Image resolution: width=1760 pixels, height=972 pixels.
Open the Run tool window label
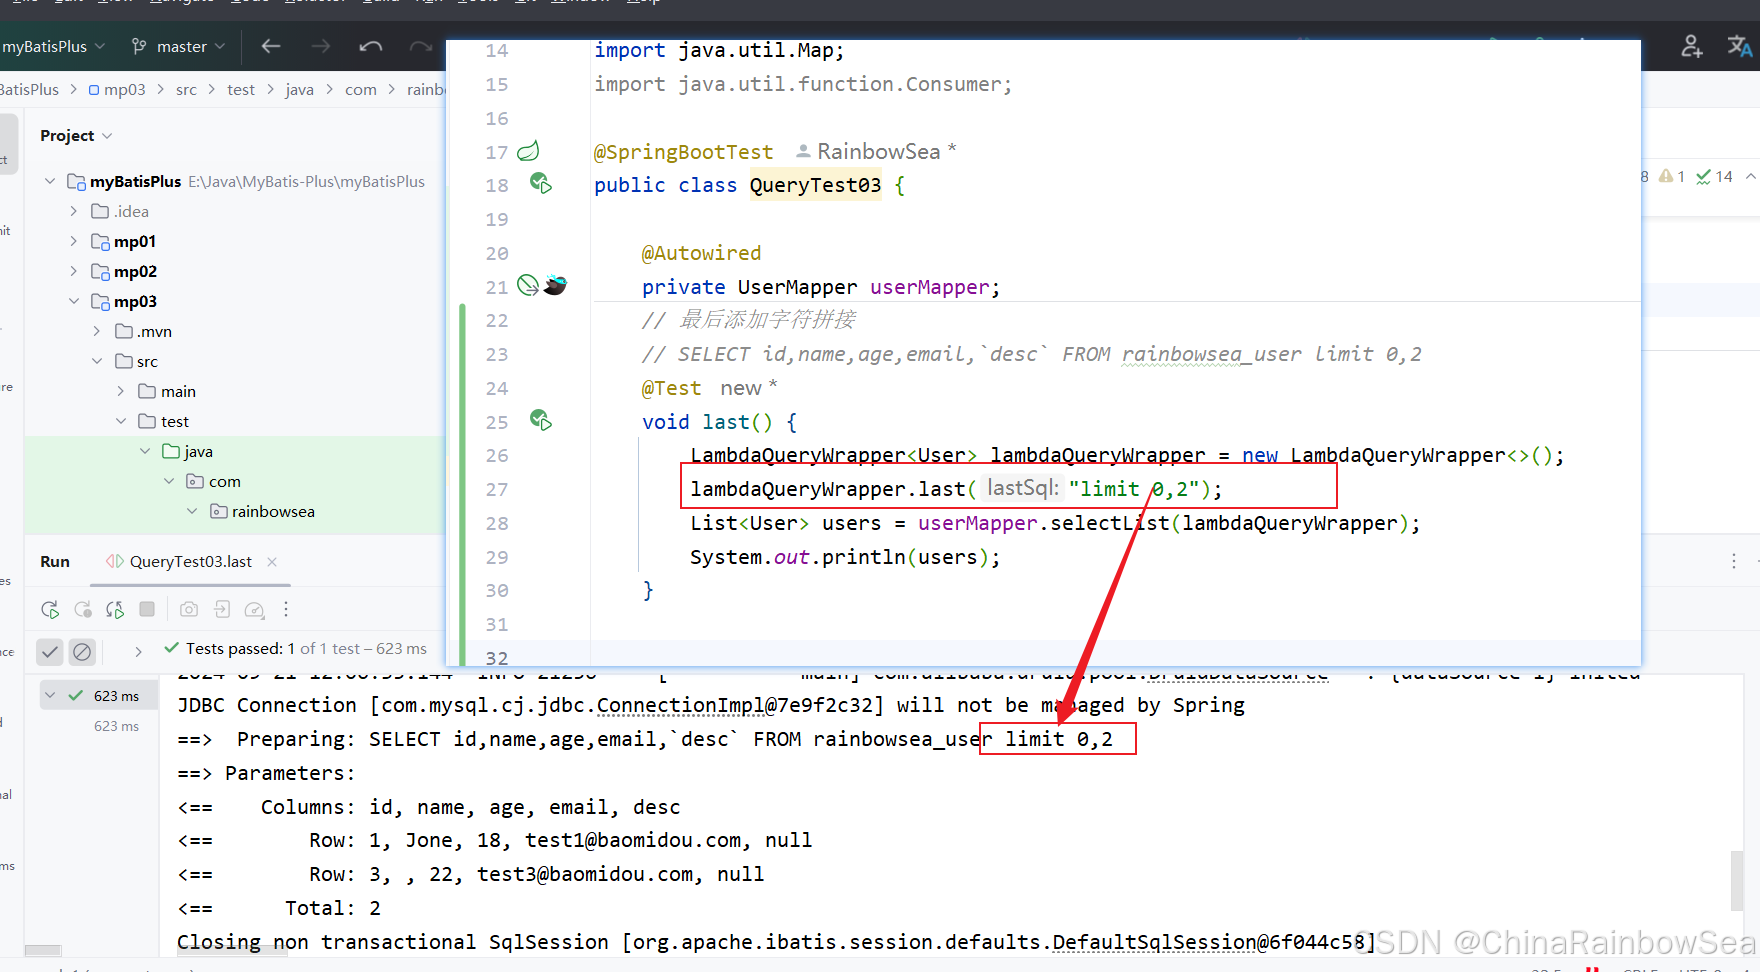coord(55,562)
